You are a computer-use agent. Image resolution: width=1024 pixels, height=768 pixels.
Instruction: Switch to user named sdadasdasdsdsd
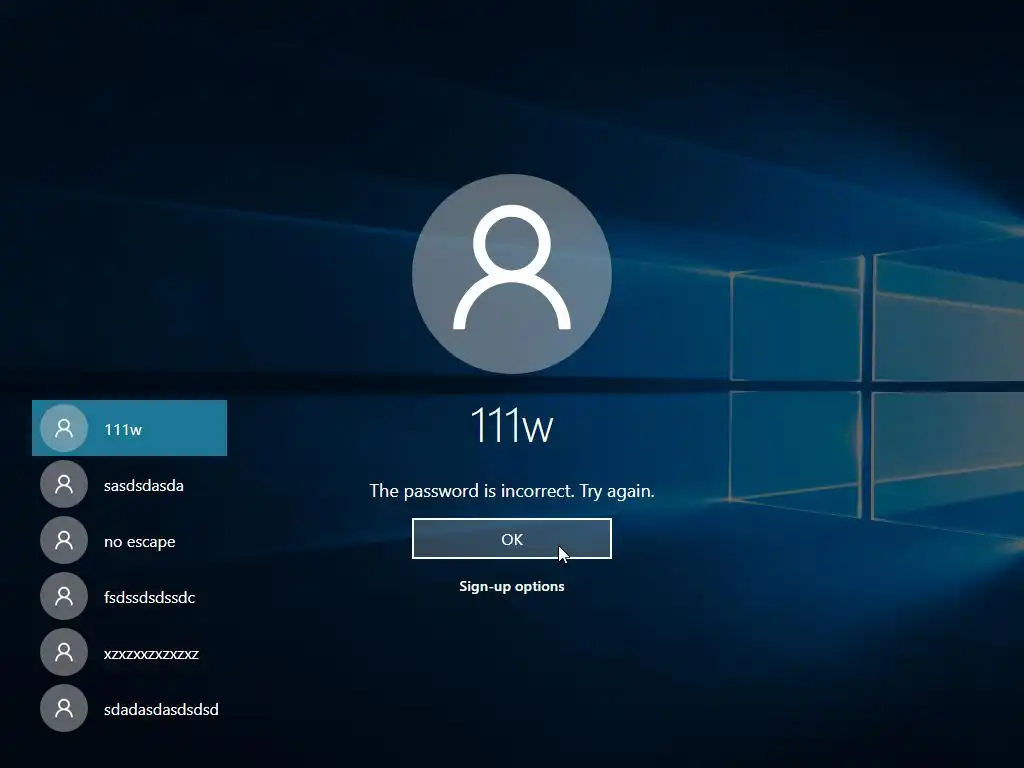(129, 709)
